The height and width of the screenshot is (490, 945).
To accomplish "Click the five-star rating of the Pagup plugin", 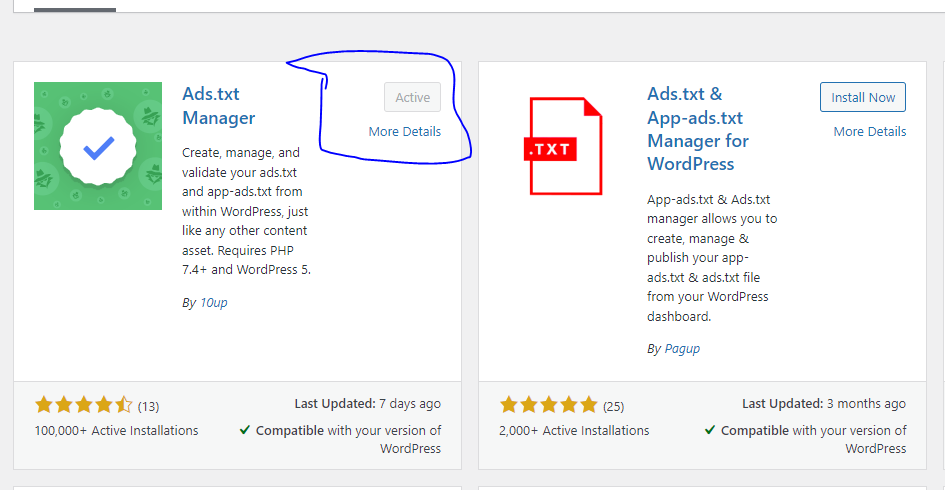I will tap(548, 404).
